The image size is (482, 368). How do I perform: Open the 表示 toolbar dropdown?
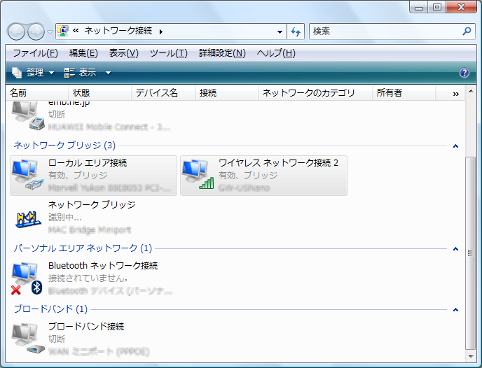point(87,72)
